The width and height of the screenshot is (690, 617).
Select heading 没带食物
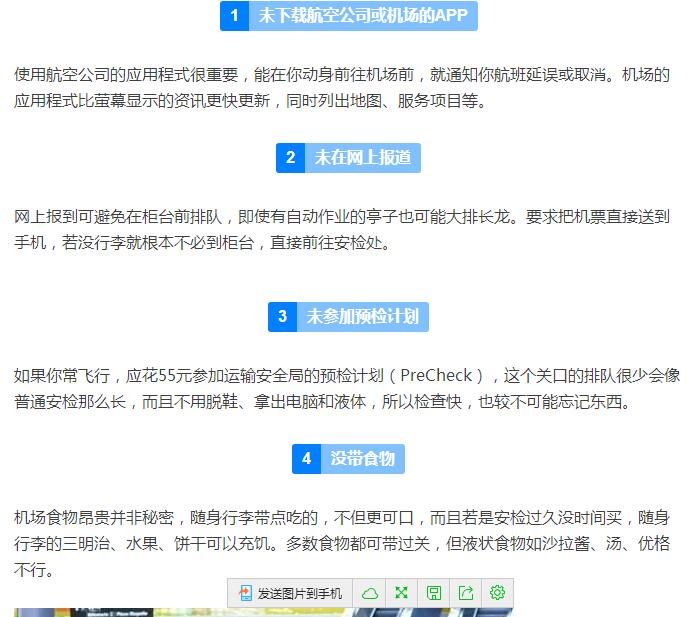pos(362,459)
